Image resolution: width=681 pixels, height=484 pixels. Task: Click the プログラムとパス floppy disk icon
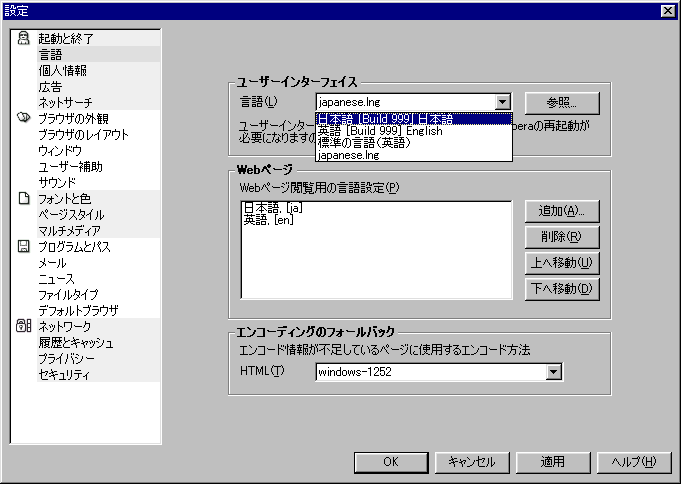click(x=24, y=246)
